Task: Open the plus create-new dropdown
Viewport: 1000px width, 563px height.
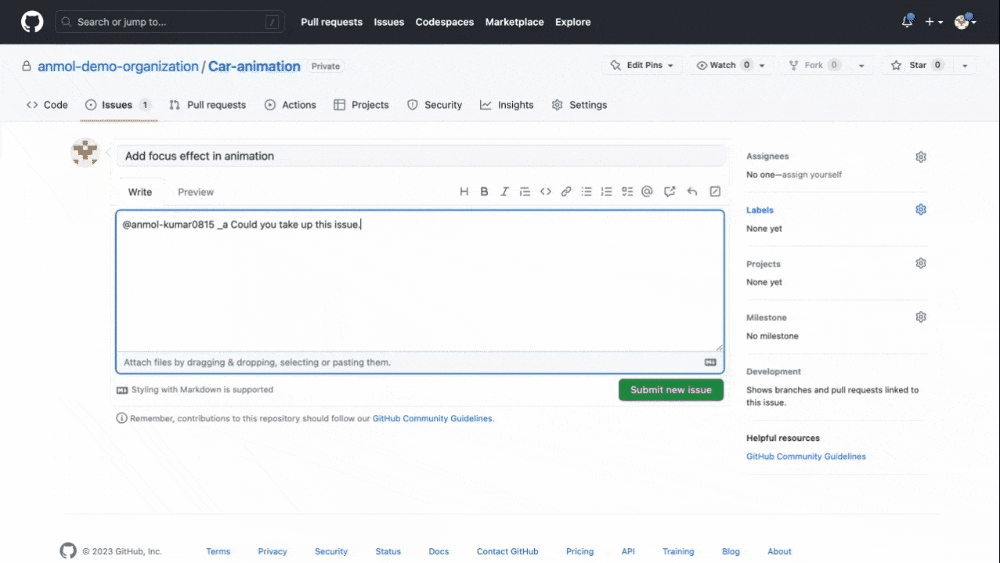Action: [934, 22]
